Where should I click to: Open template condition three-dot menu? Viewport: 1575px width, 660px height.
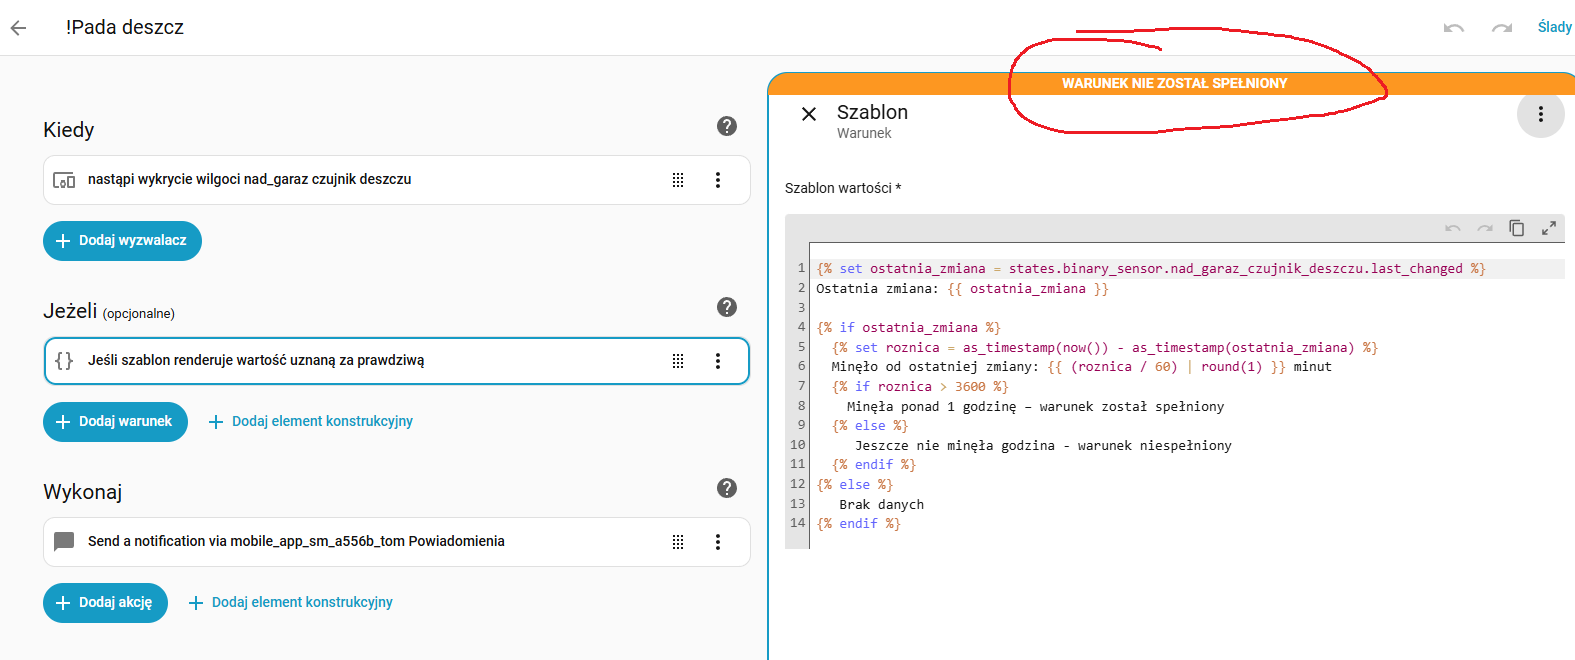point(717,361)
